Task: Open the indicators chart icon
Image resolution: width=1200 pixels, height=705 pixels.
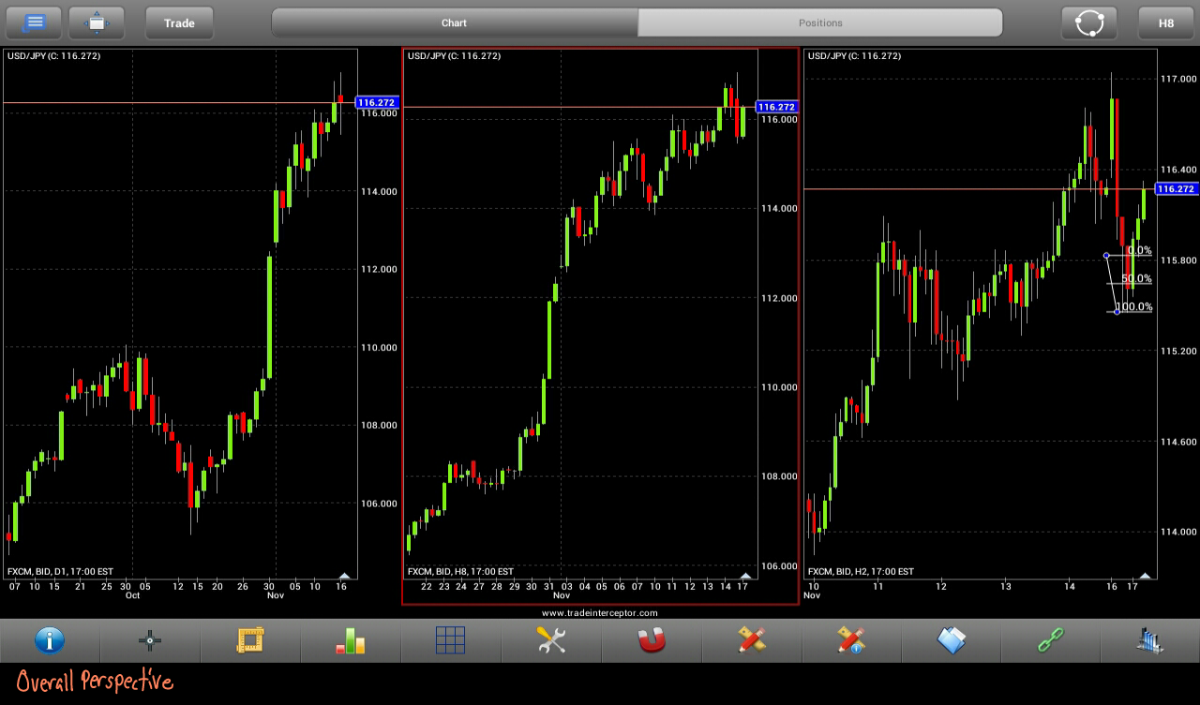Action: (x=1150, y=640)
